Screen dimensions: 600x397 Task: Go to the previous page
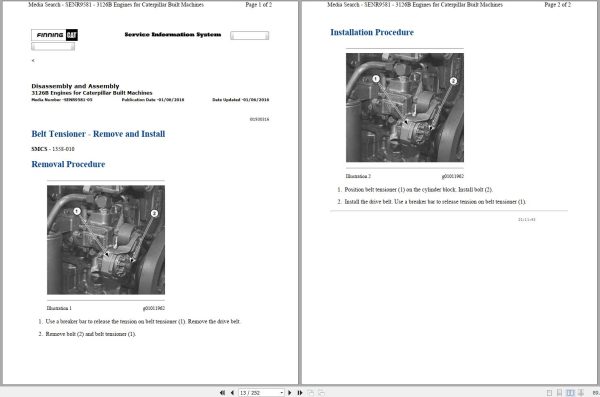coord(232,392)
